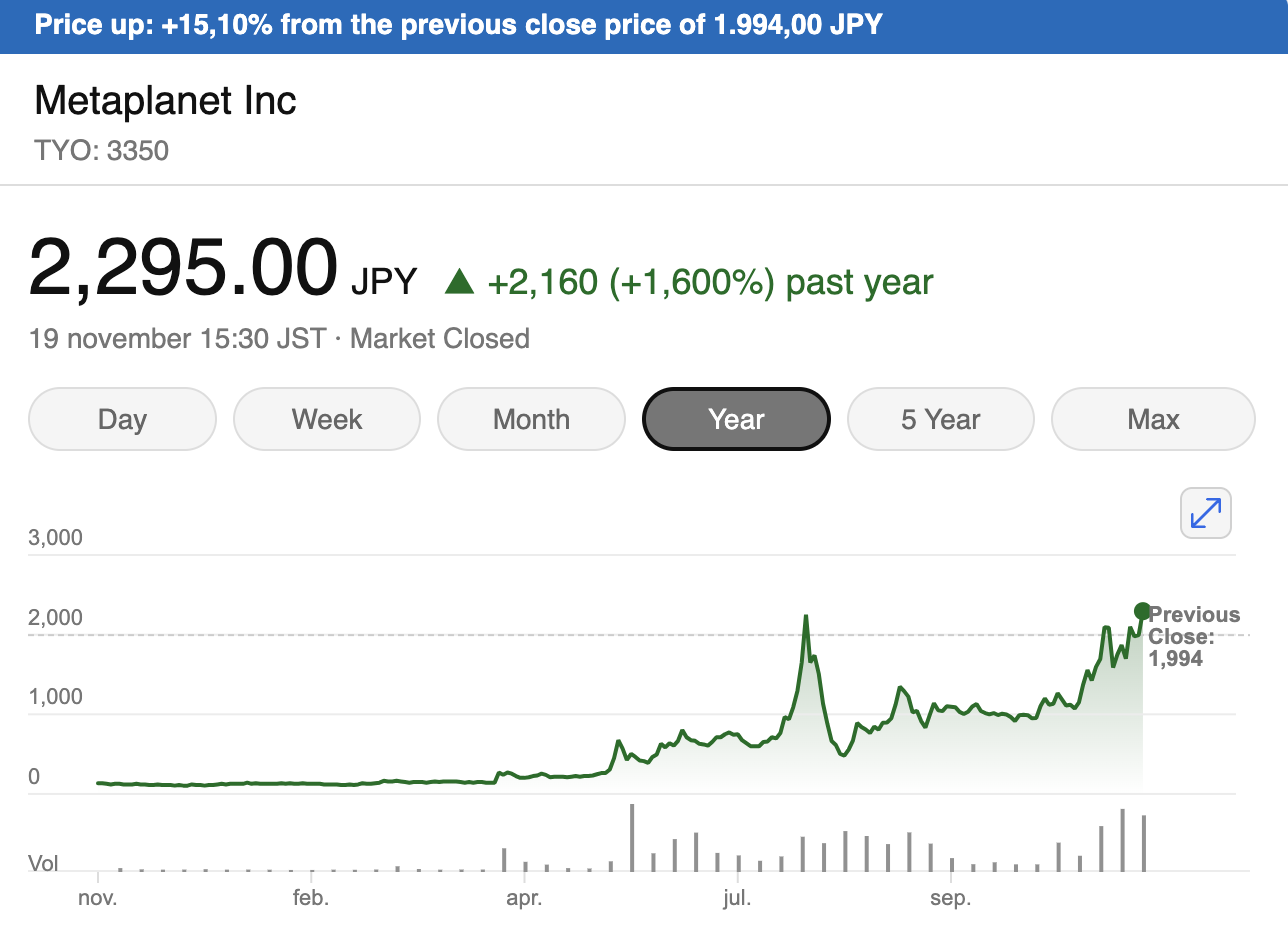Click the jul. label on the time axis
The height and width of the screenshot is (934, 1288).
click(x=736, y=898)
